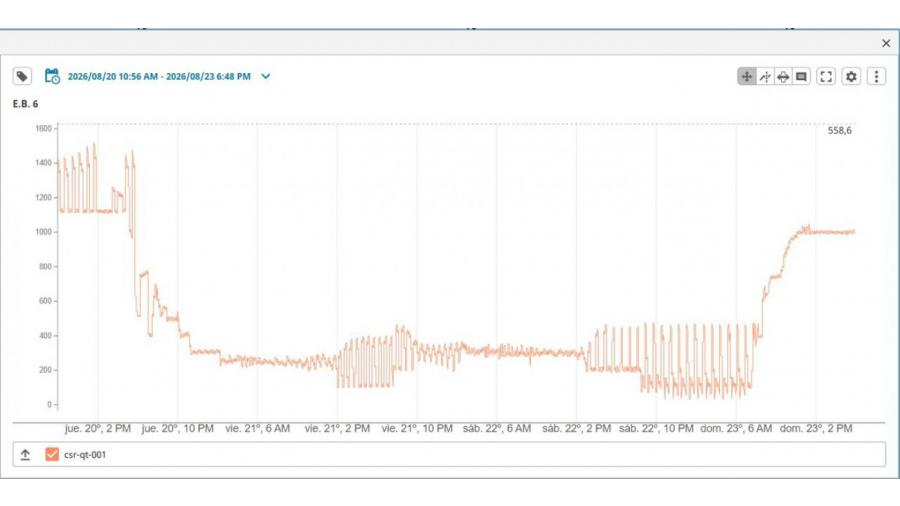Click the upload arrow icon beside legend
The width and height of the screenshot is (900, 506).
(25, 454)
